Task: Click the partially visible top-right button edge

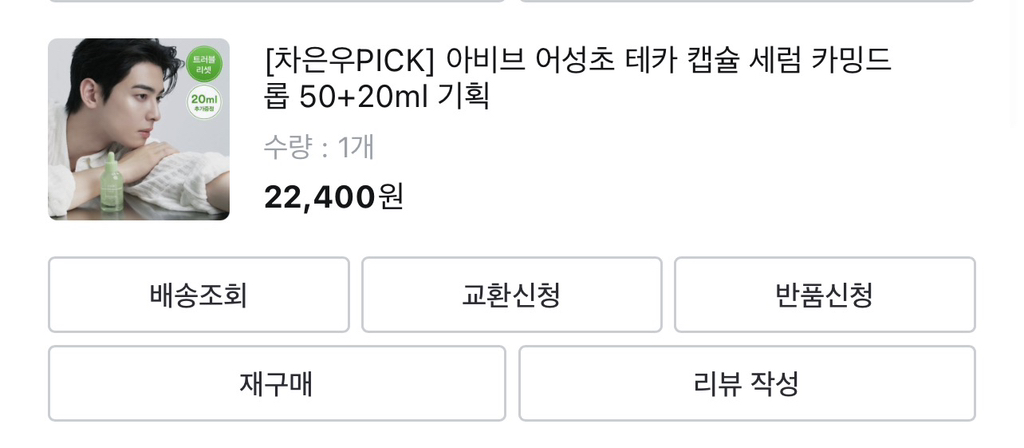Action: tap(746, 1)
